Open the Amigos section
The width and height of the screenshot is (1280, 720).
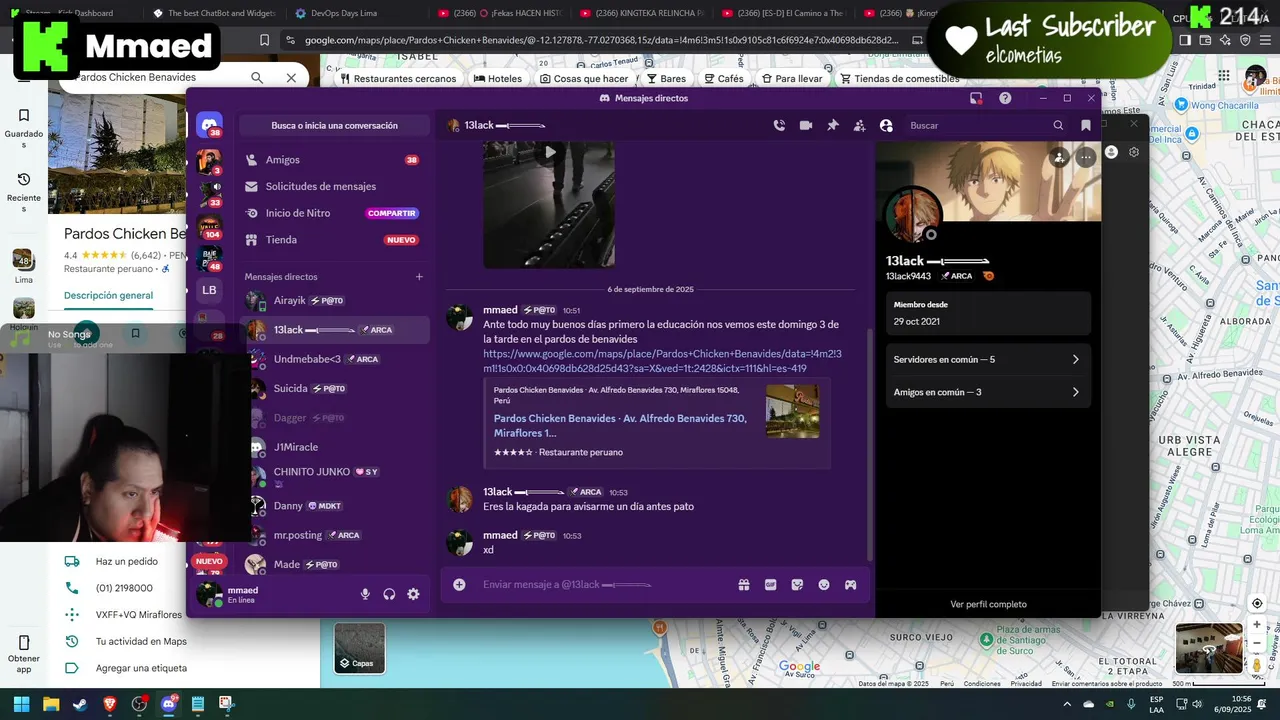334,160
